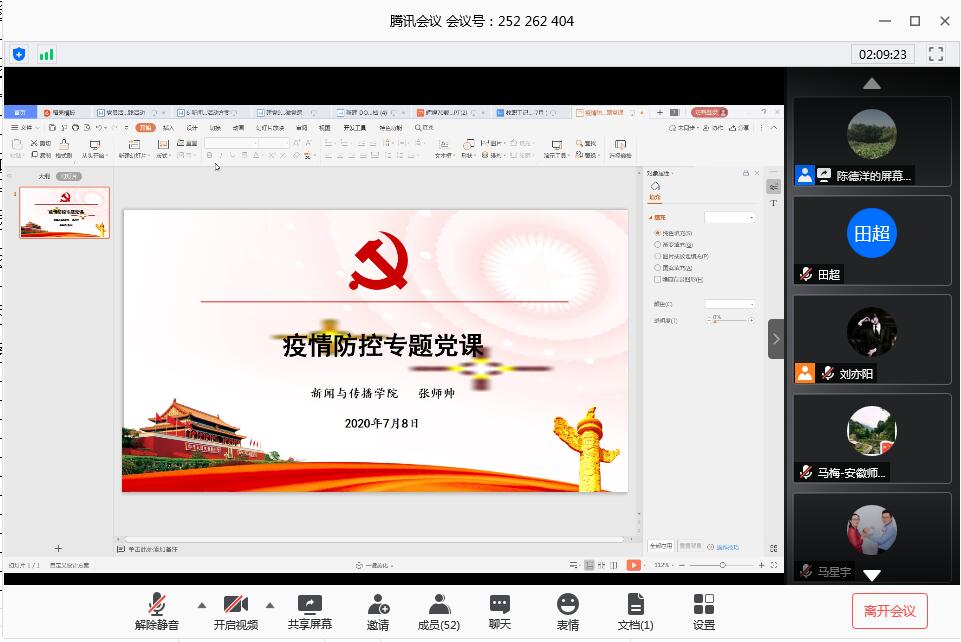Check the green network signal icon

[x=47, y=54]
